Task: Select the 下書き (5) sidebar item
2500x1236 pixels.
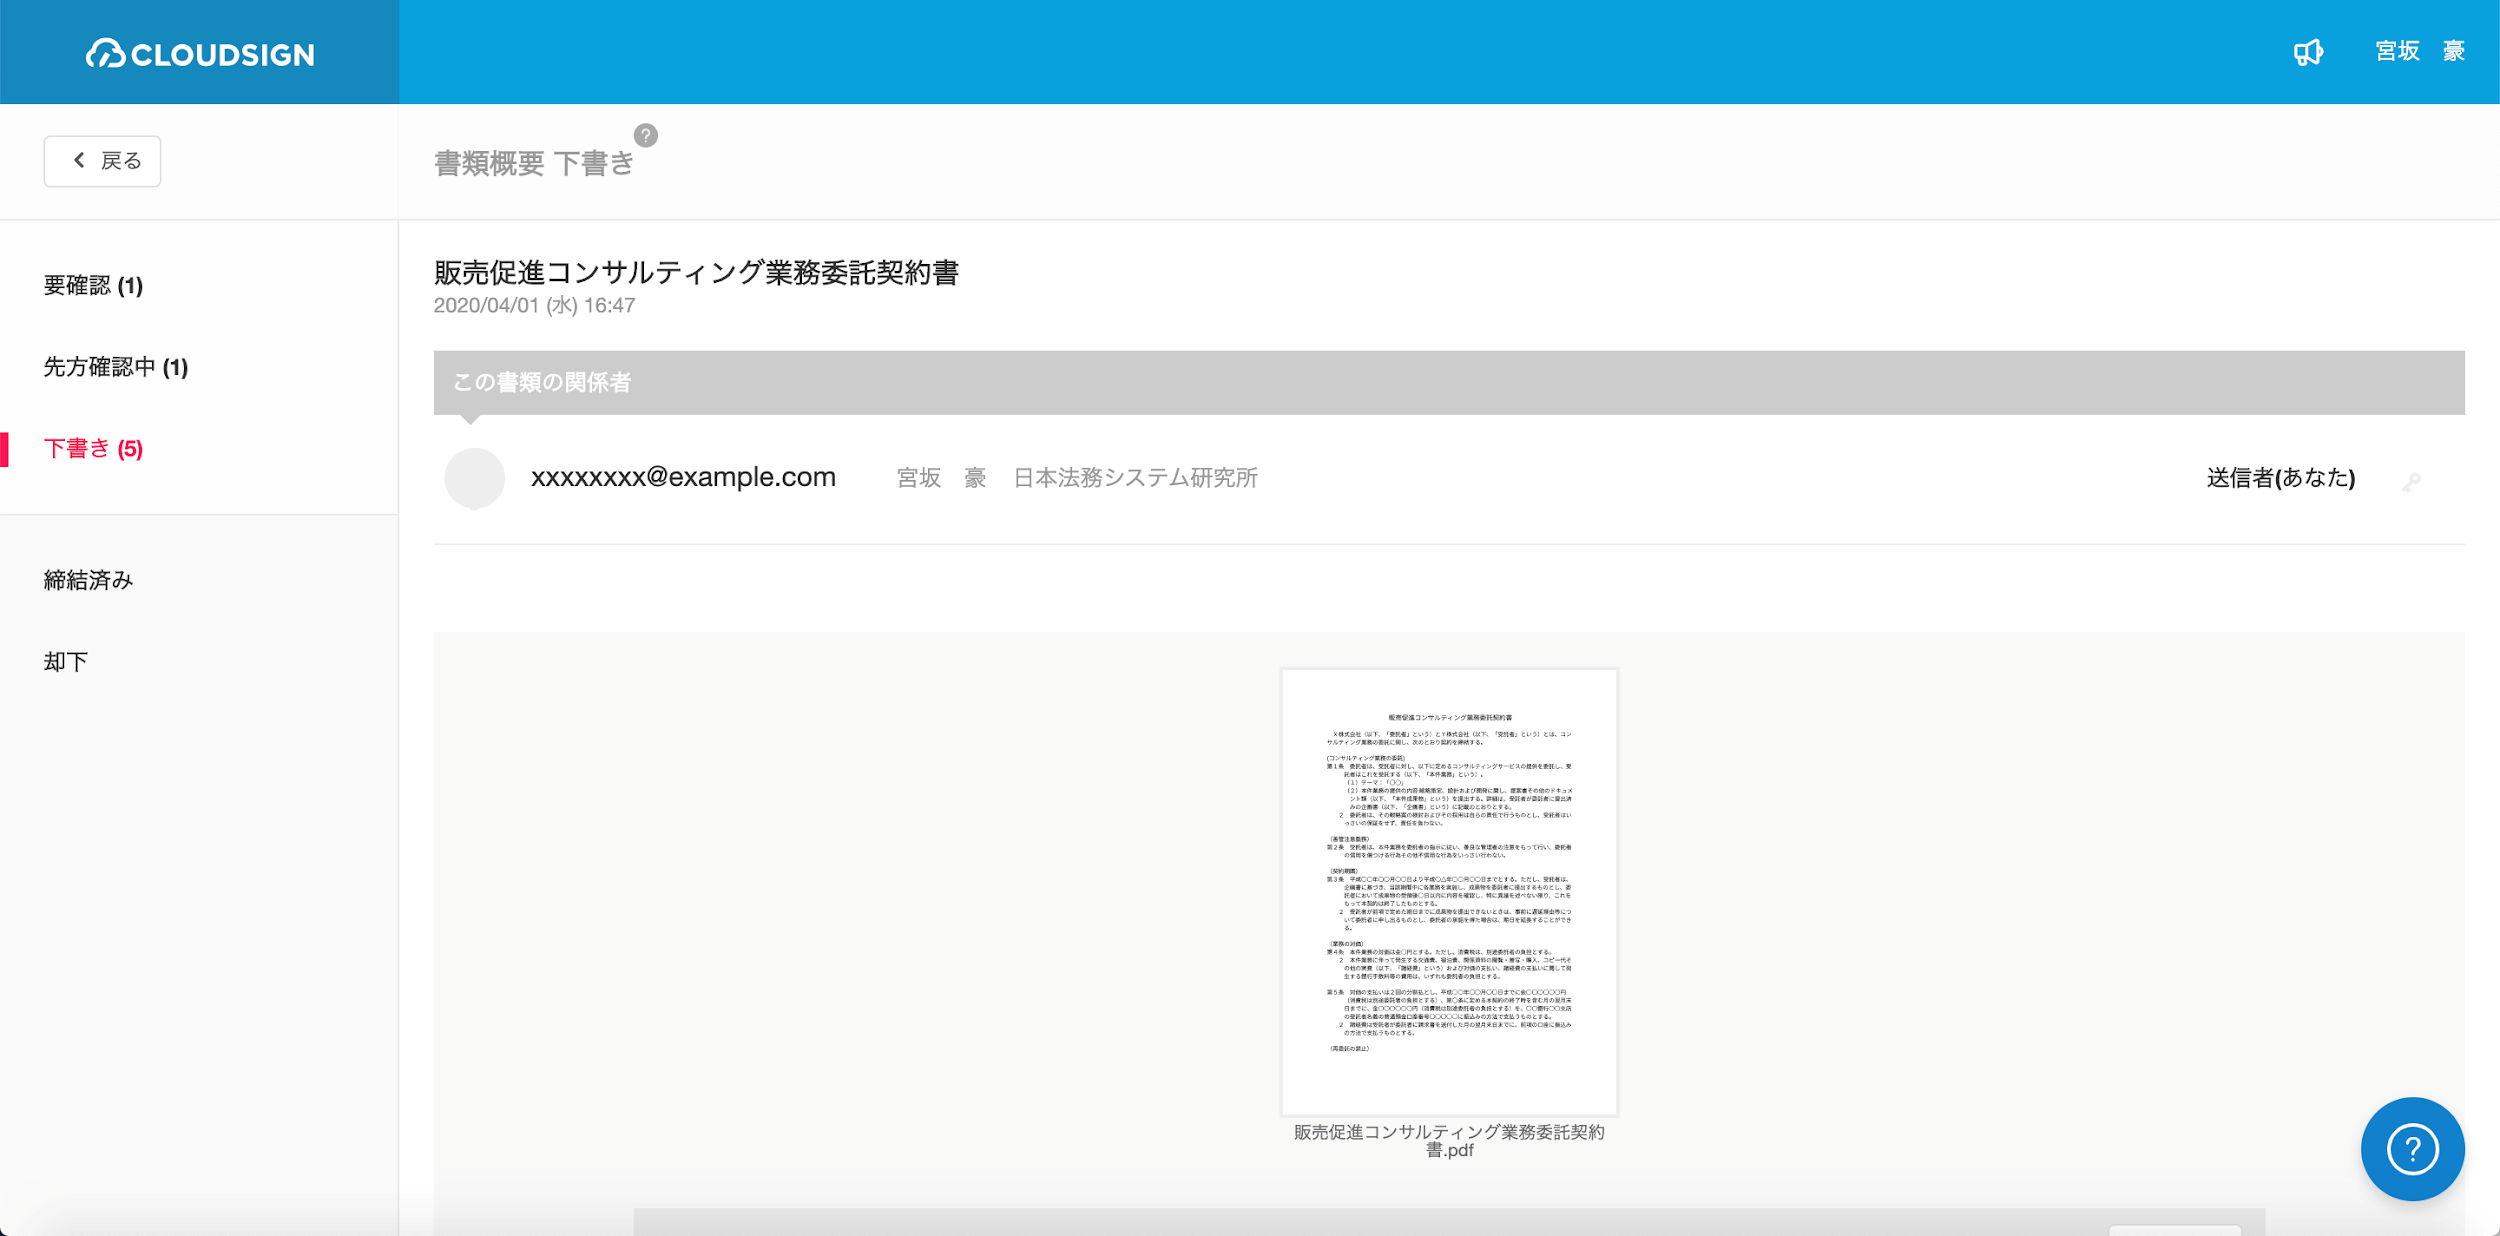Action: (x=93, y=449)
